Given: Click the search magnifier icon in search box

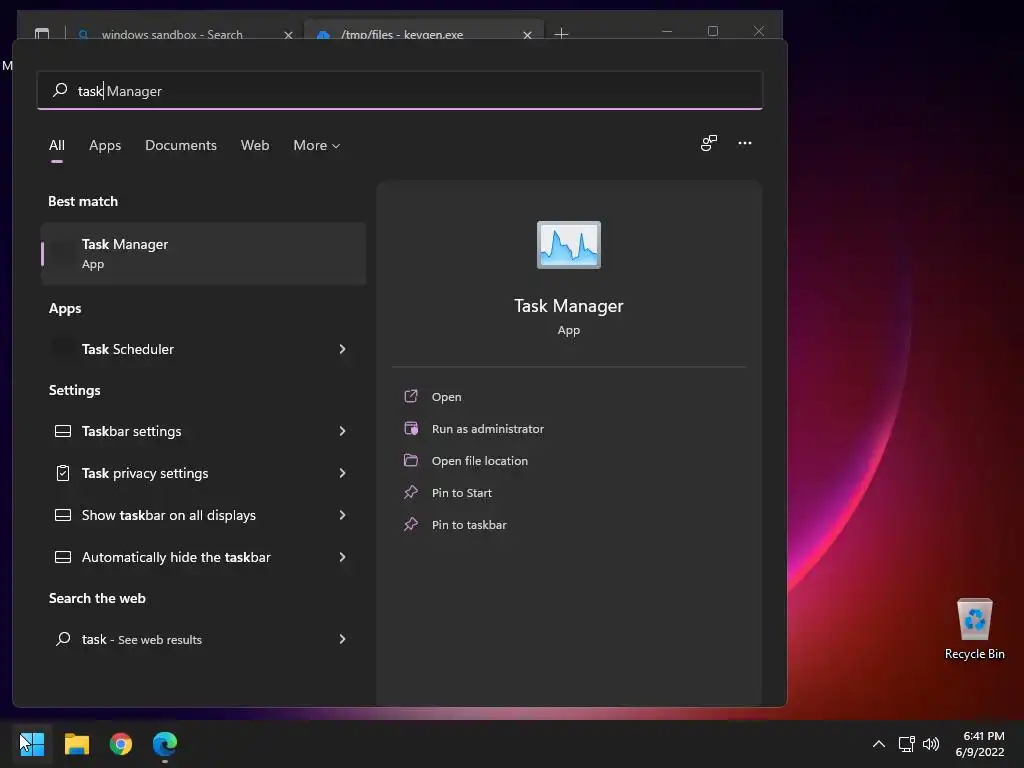Looking at the screenshot, I should pyautogui.click(x=60, y=89).
